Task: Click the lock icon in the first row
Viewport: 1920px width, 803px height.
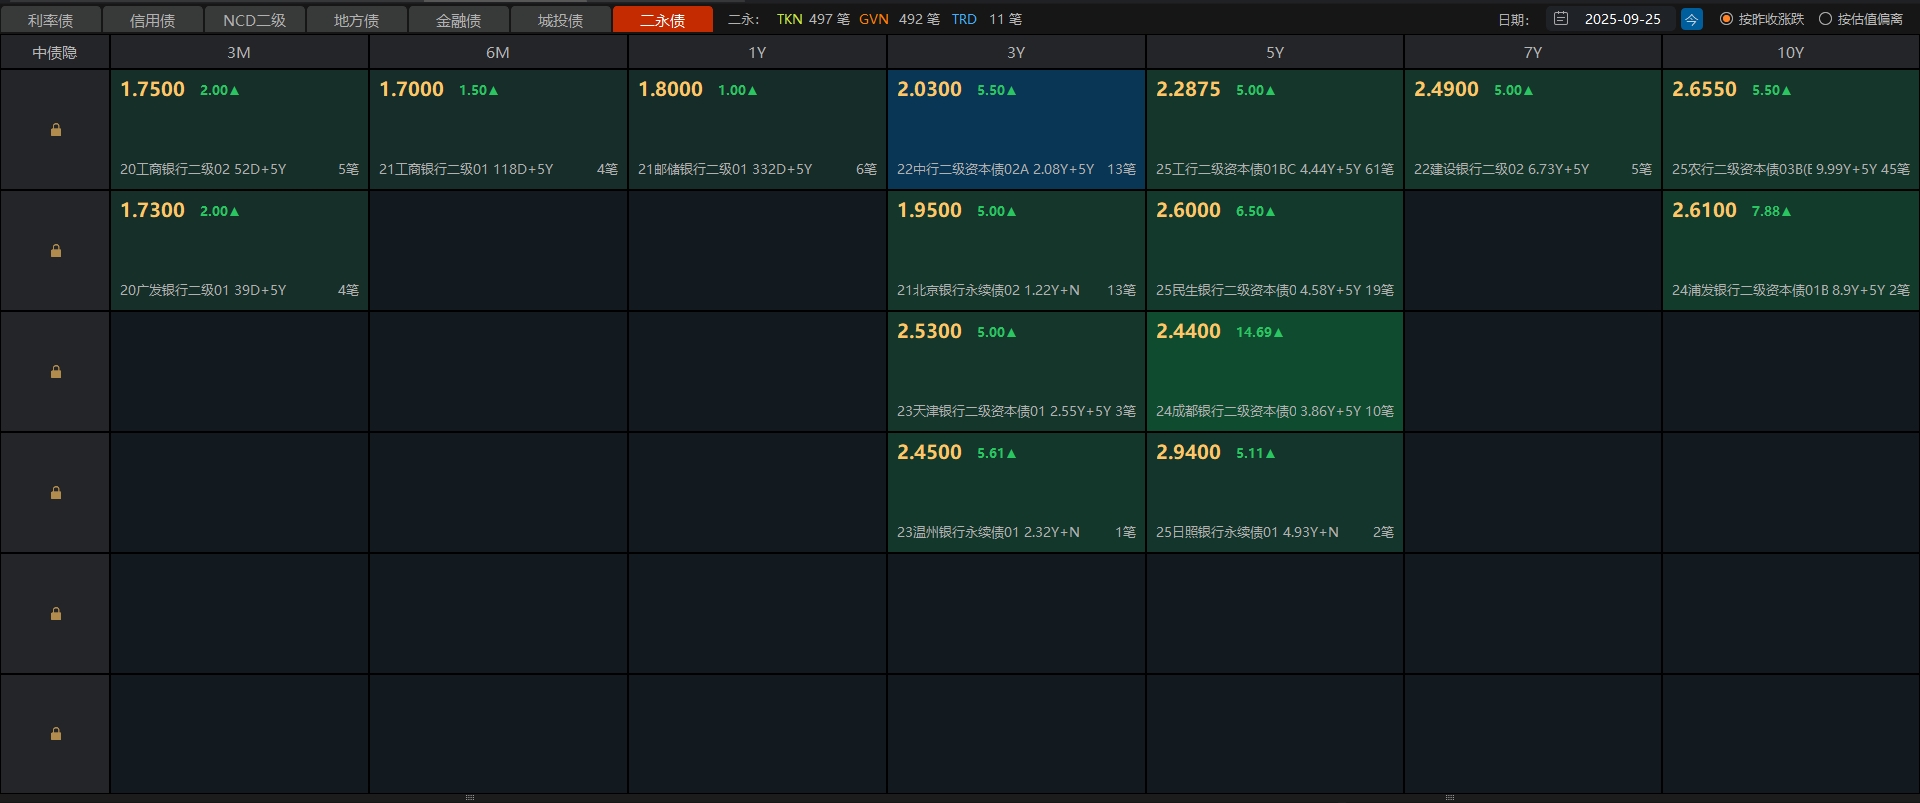Action: tap(56, 130)
